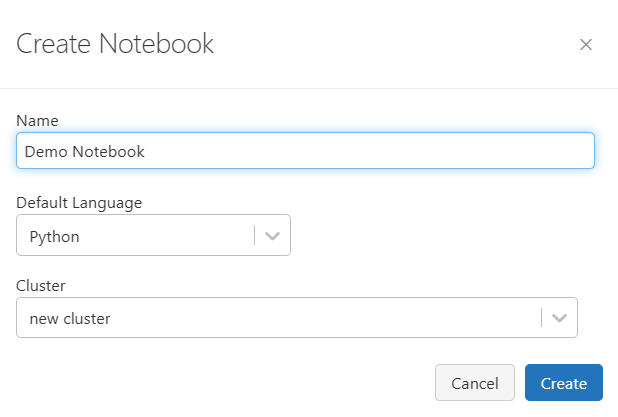
Task: Cancel notebook creation
Action: pos(475,383)
